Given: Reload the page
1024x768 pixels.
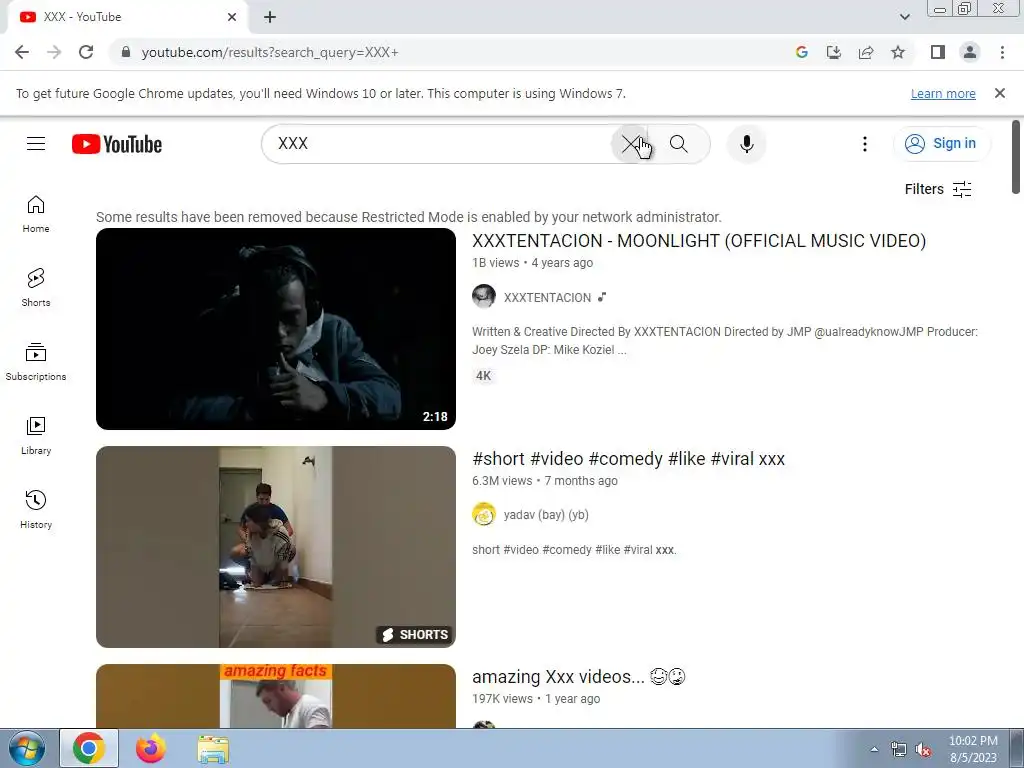Looking at the screenshot, I should pos(86,52).
